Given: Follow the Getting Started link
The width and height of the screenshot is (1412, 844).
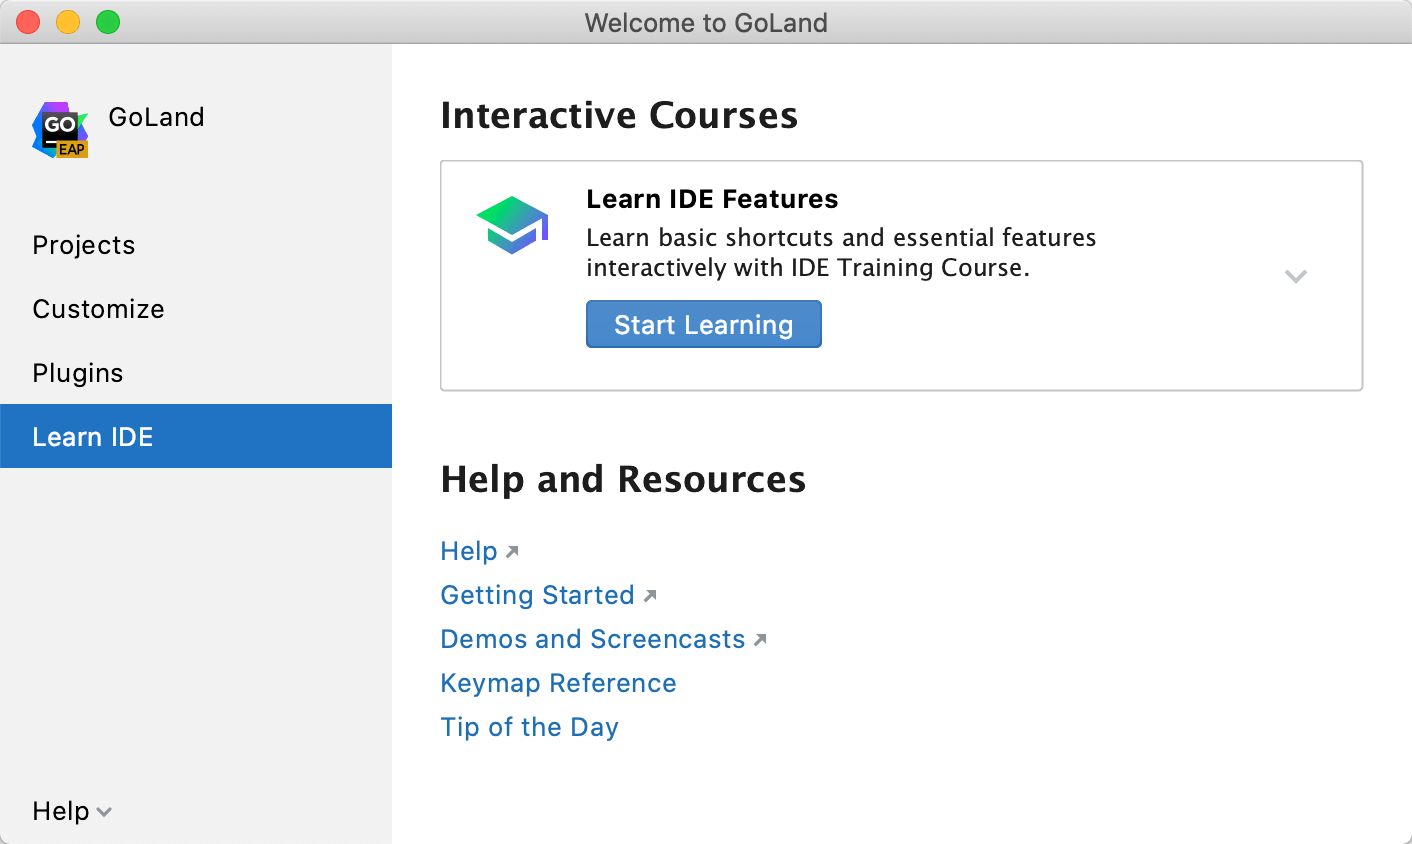Looking at the screenshot, I should [538, 594].
